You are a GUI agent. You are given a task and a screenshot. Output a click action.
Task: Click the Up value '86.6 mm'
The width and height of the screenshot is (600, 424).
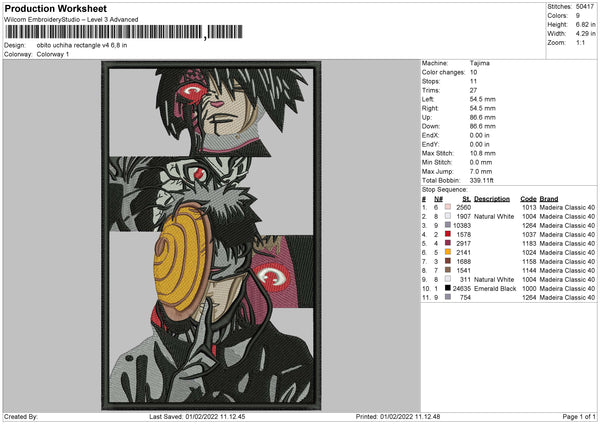tap(483, 117)
